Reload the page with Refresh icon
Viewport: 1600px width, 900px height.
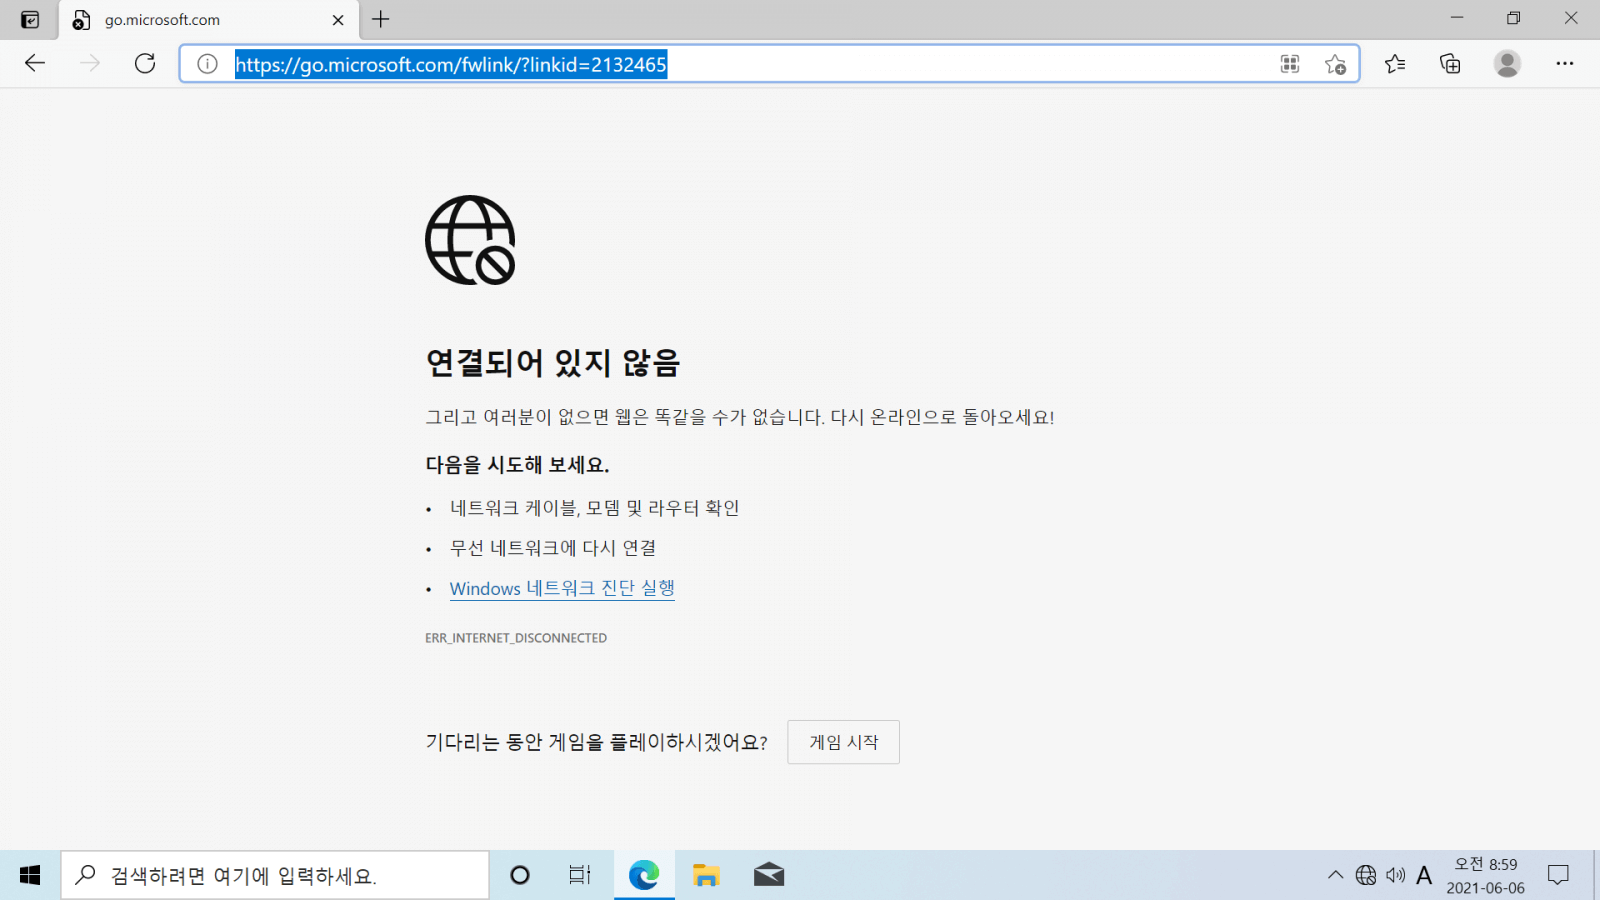tap(145, 64)
